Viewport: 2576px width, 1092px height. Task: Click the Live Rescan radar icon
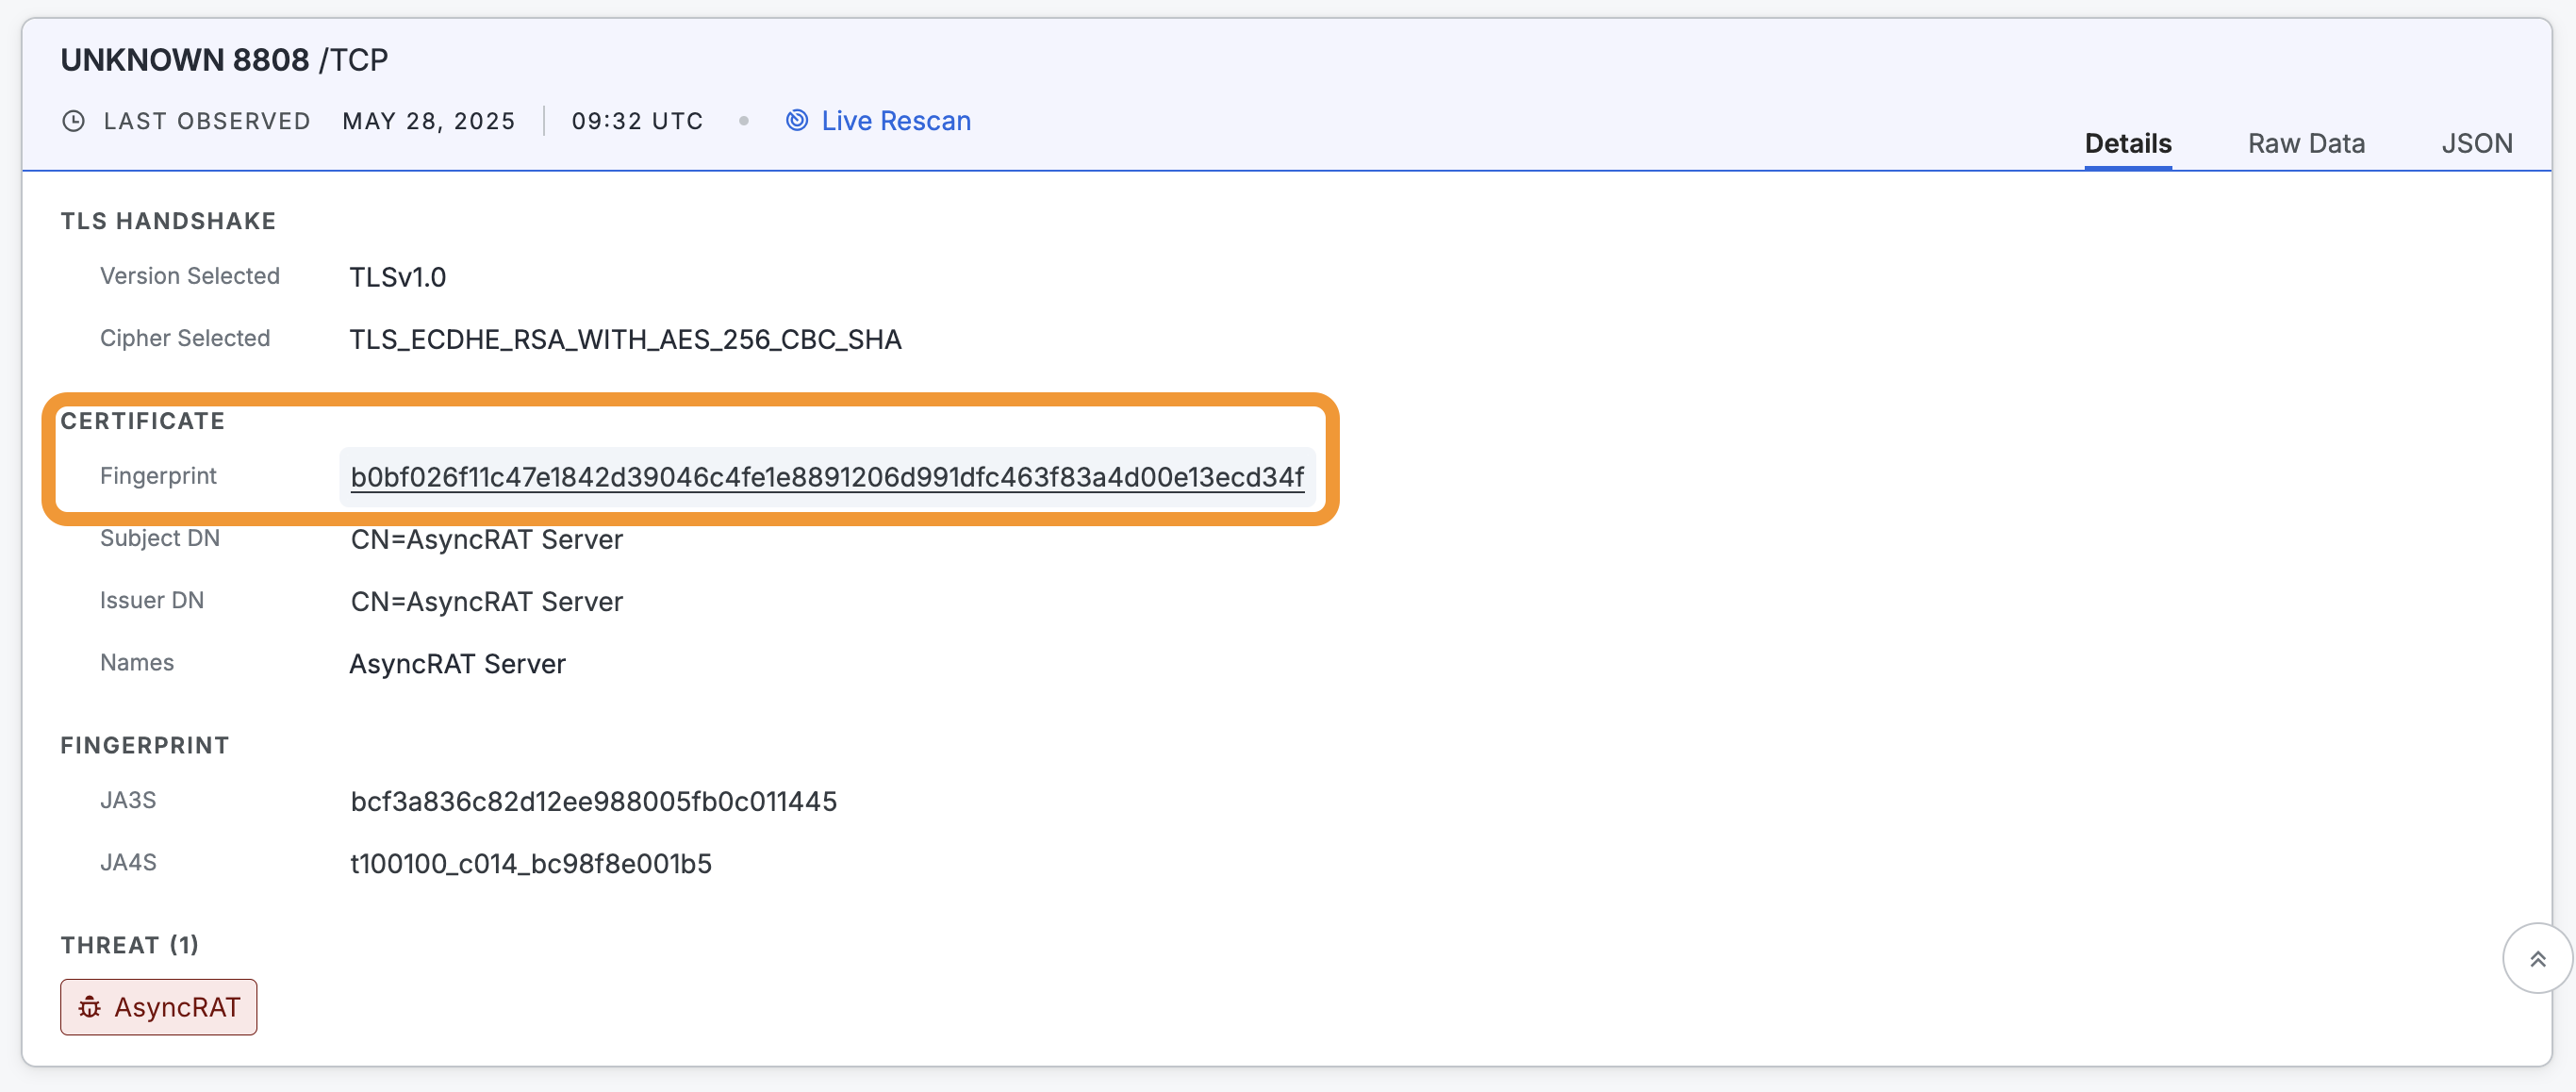pyautogui.click(x=797, y=121)
